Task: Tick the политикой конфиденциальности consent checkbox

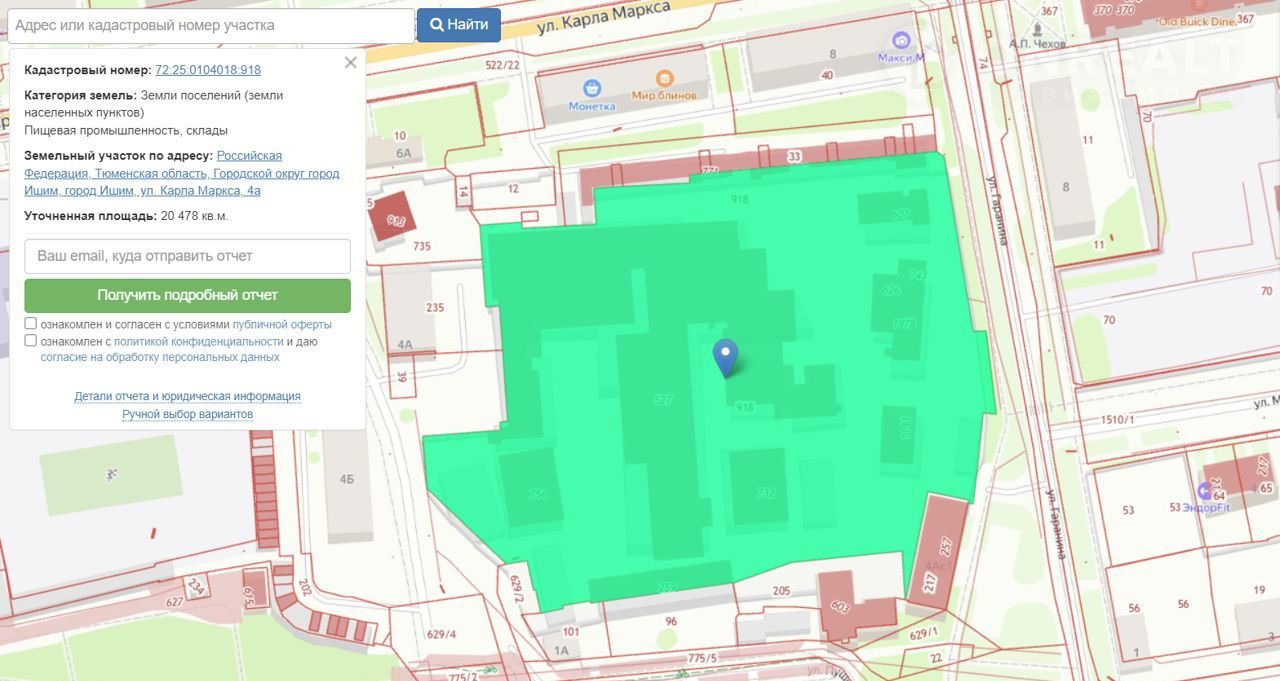Action: (31, 340)
